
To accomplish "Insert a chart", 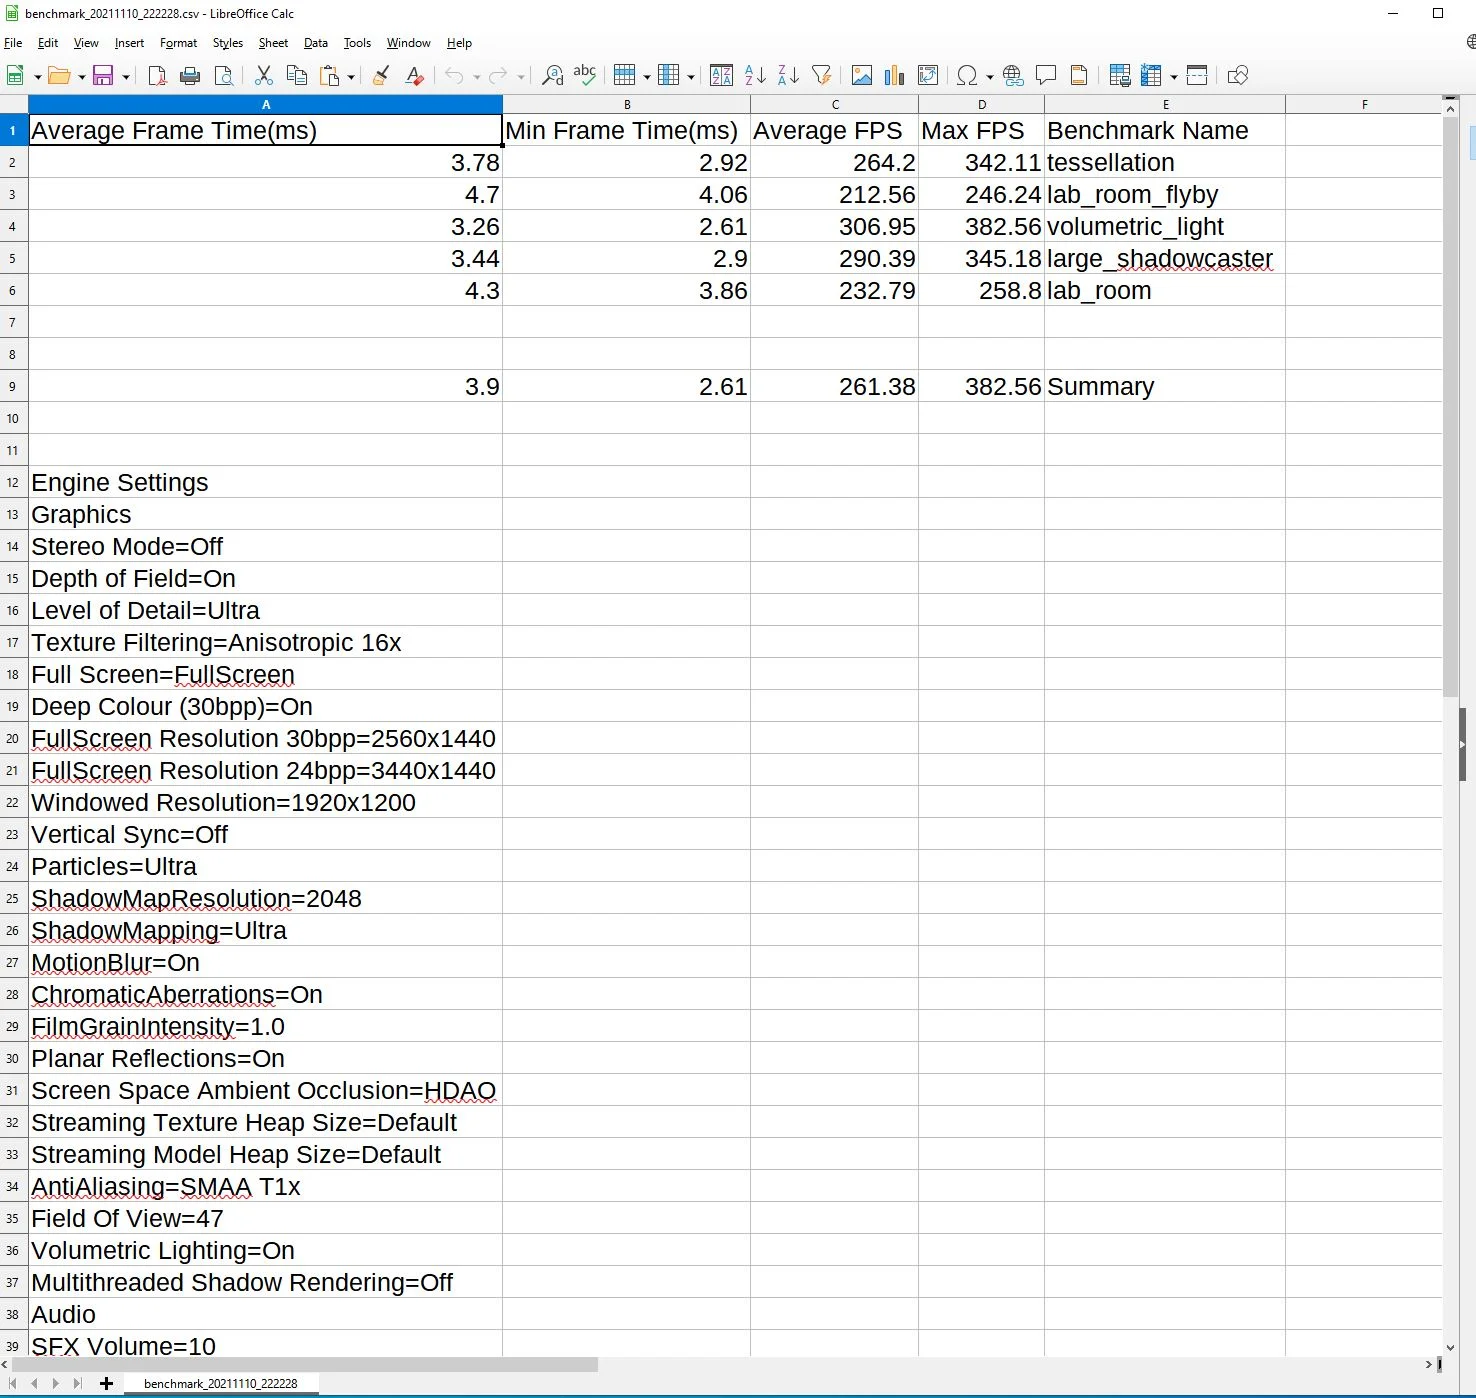I will [x=895, y=76].
